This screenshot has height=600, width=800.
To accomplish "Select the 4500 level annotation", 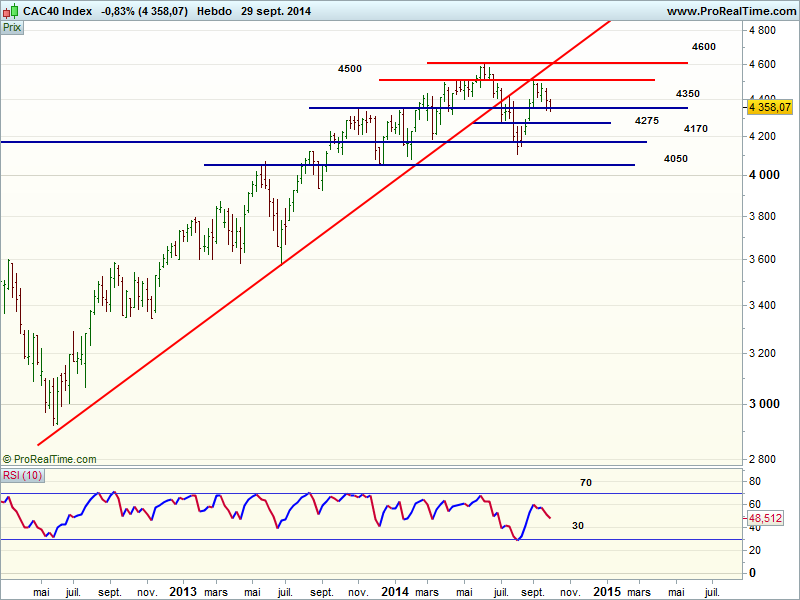I will pos(350,69).
